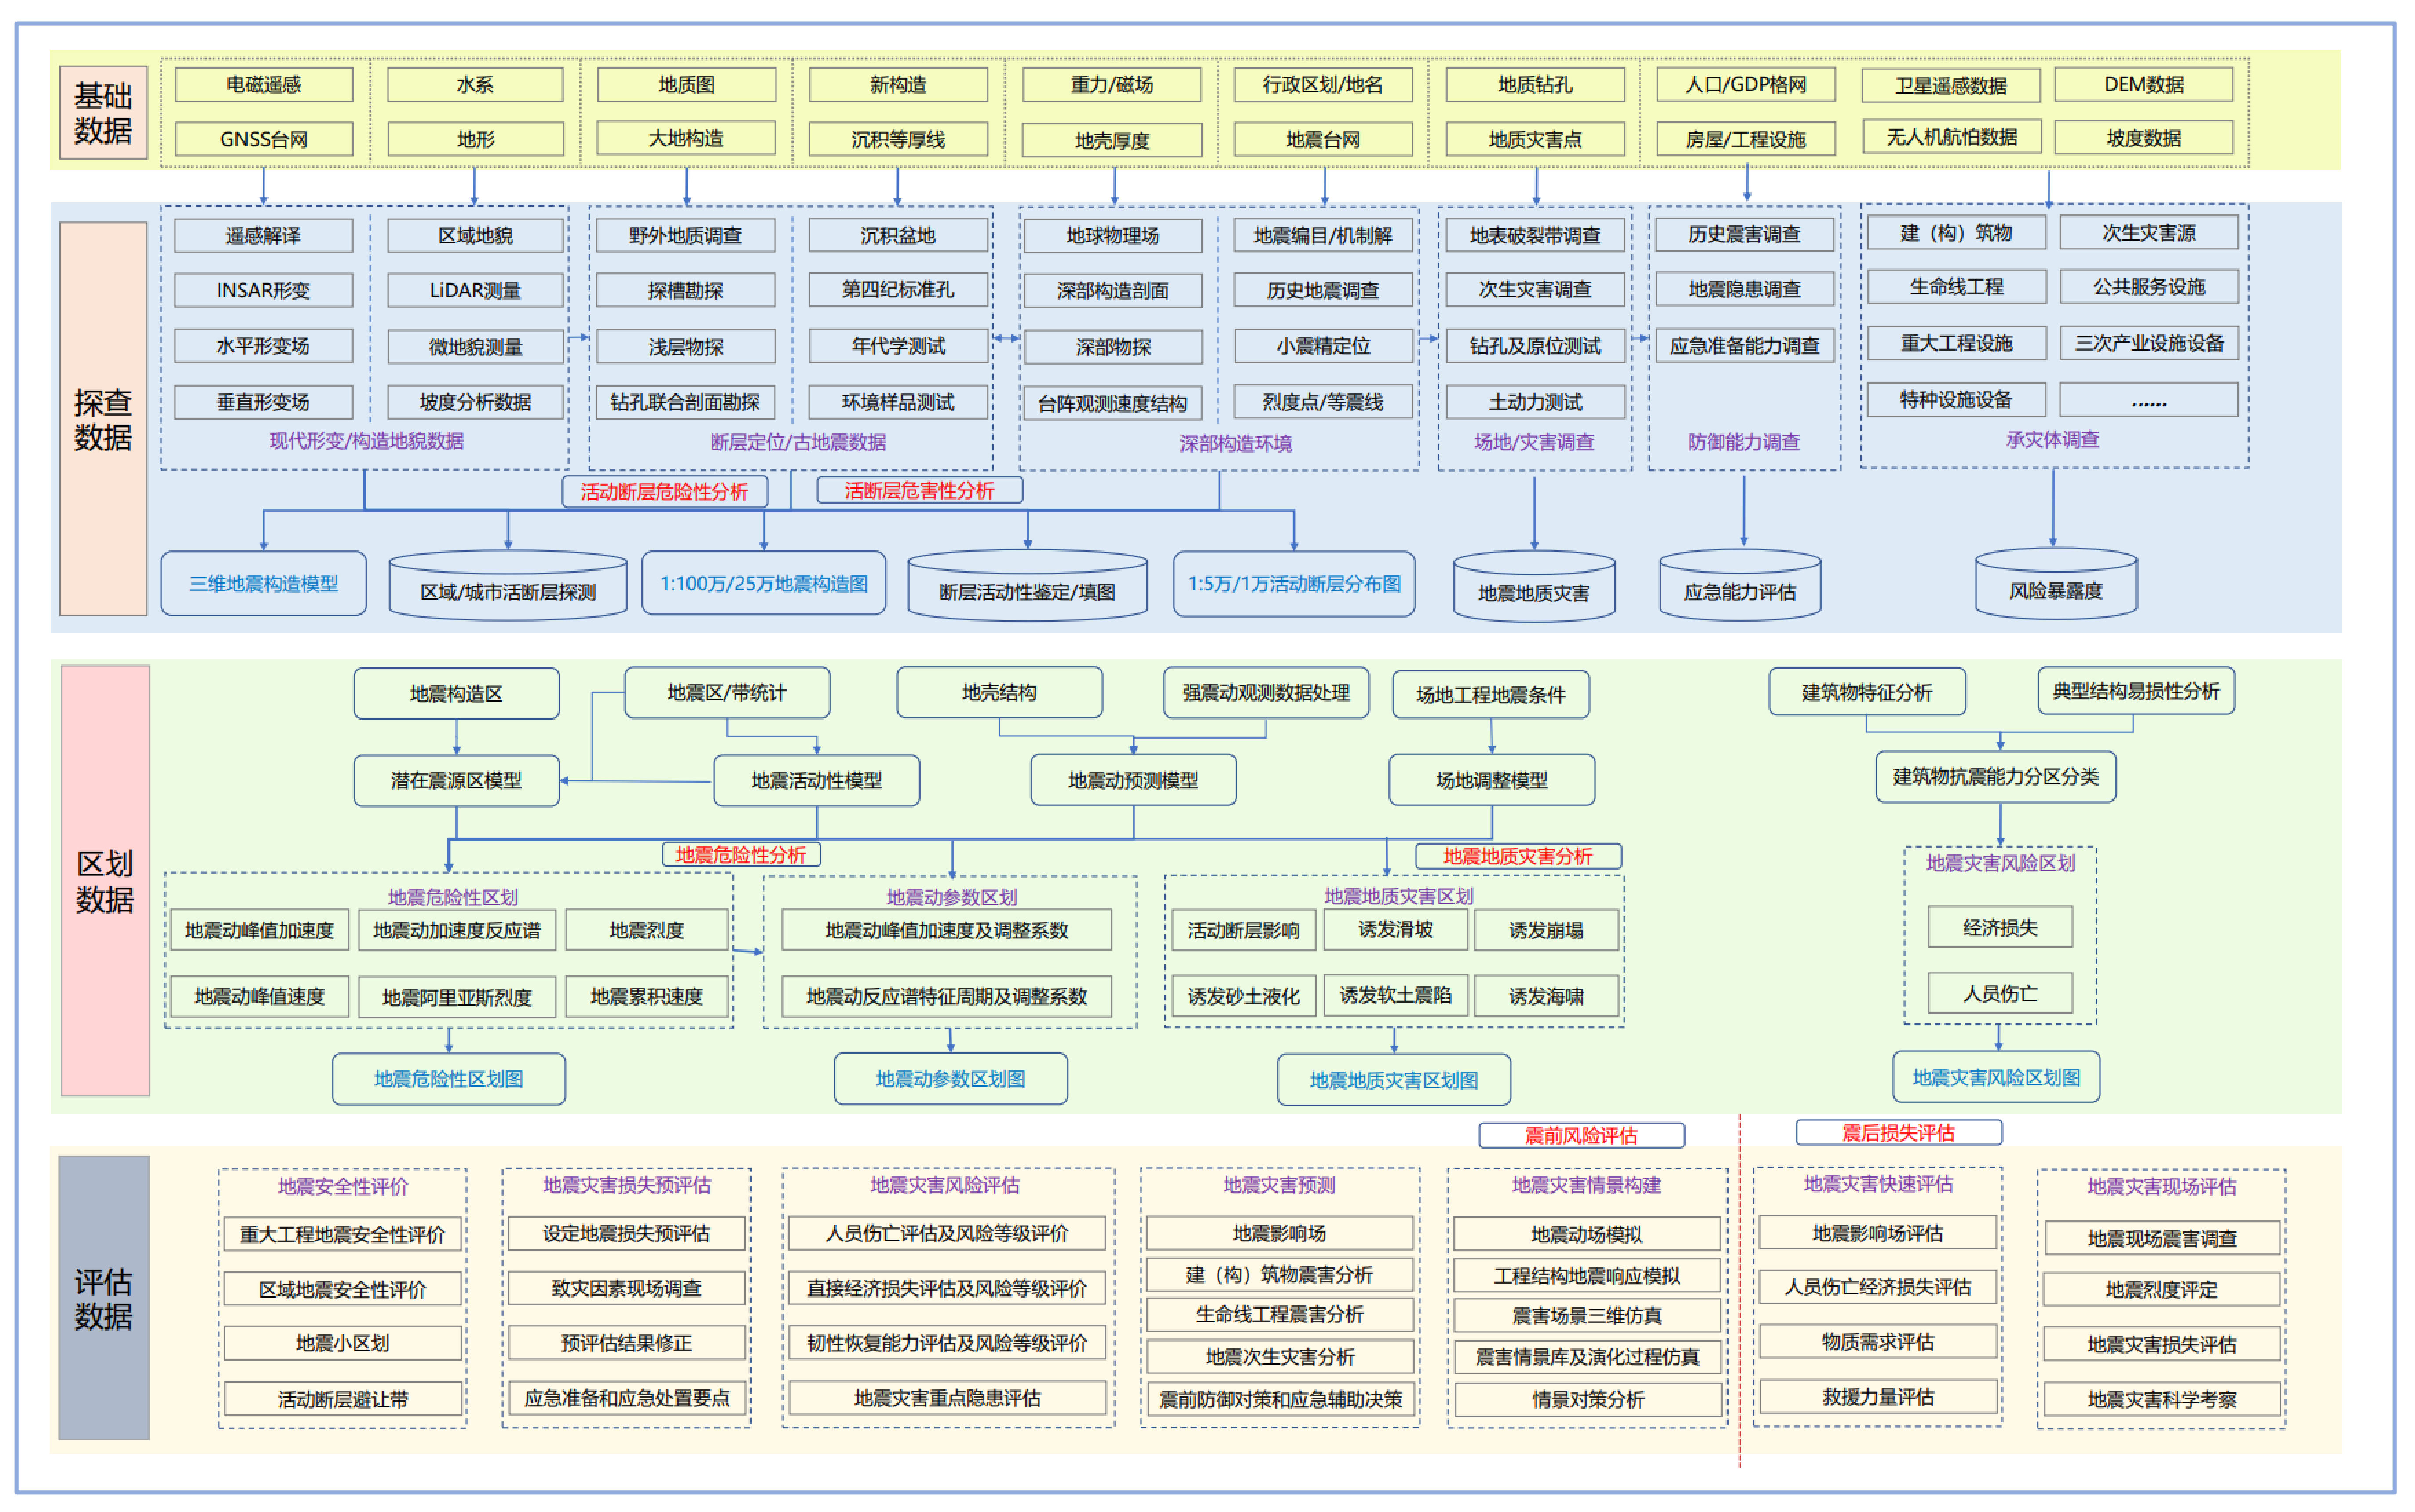Click the 应急准备能力调查 box
Image resolution: width=2415 pixels, height=1512 pixels.
pyautogui.click(x=1745, y=345)
